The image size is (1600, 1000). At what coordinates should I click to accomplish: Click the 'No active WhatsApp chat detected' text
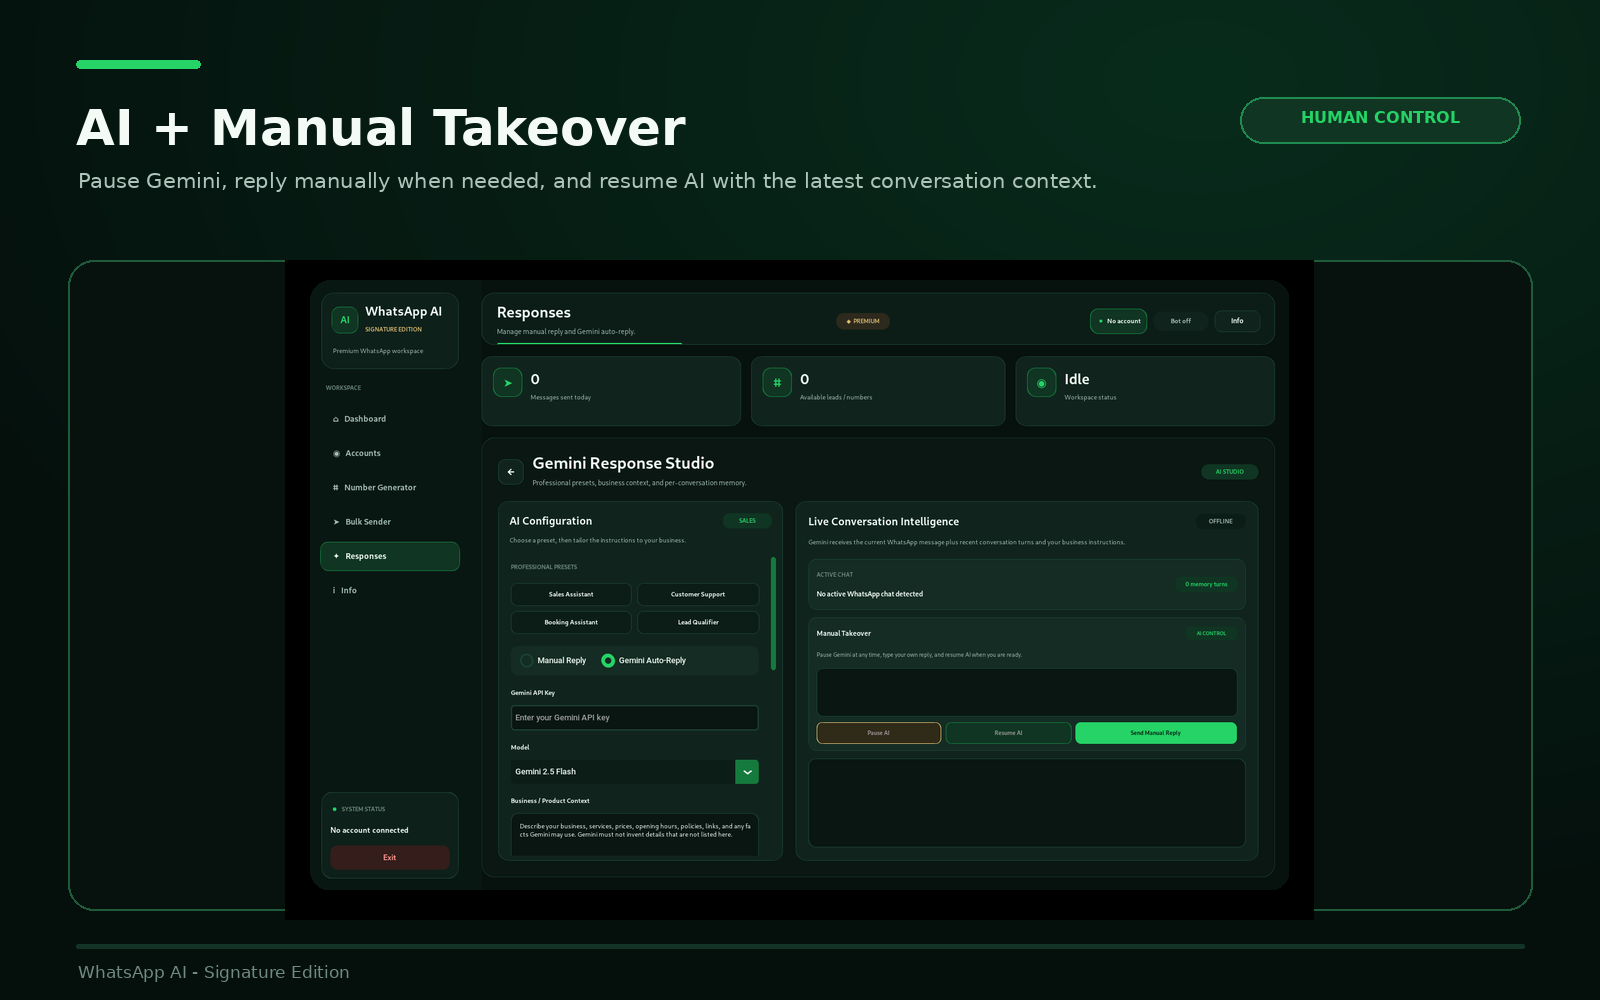click(870, 594)
